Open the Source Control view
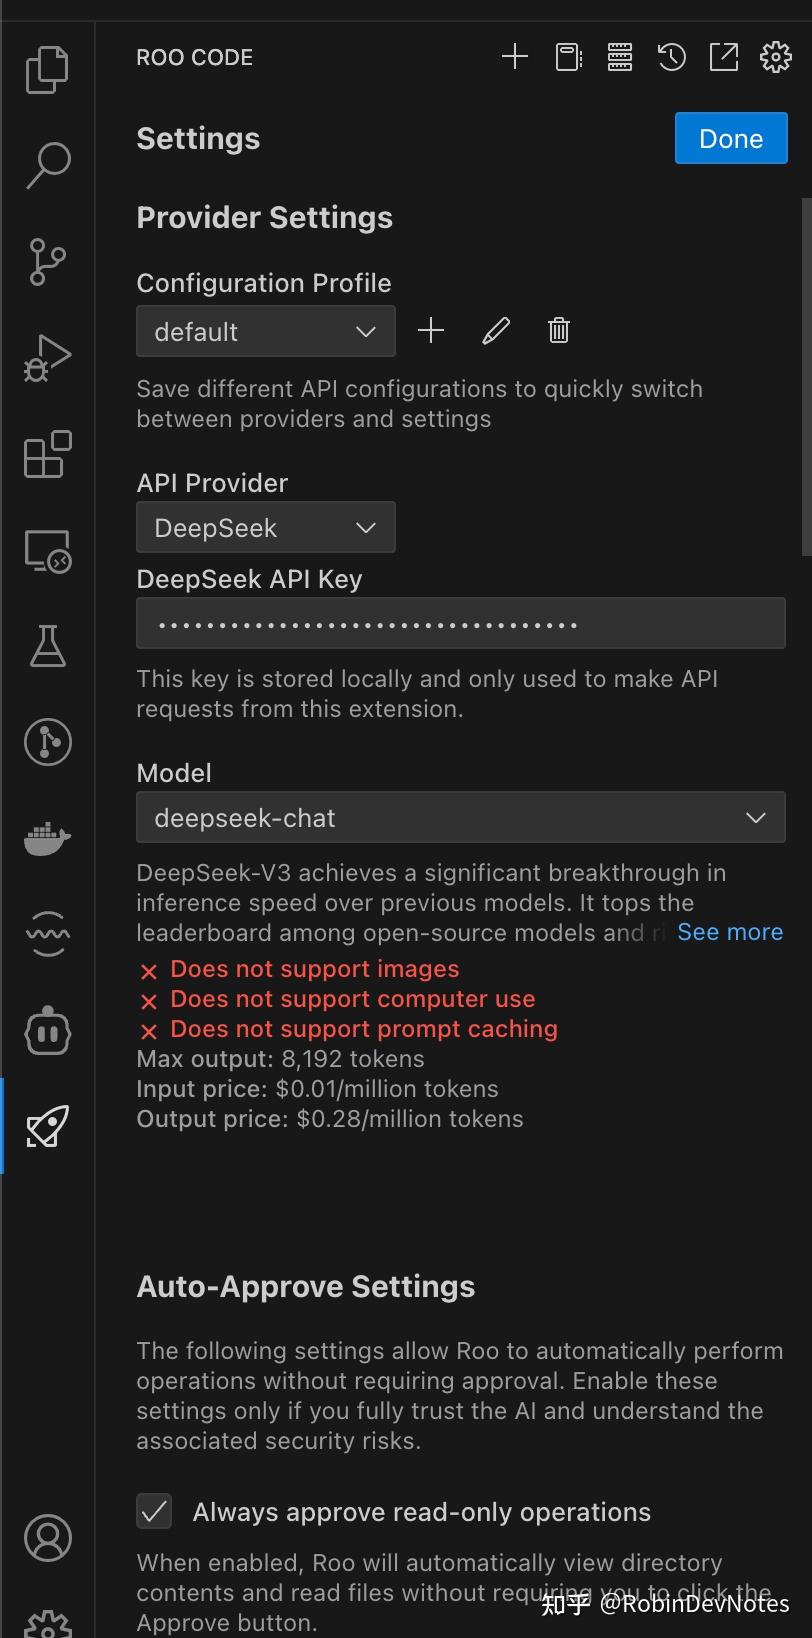This screenshot has width=812, height=1638. click(x=47, y=261)
